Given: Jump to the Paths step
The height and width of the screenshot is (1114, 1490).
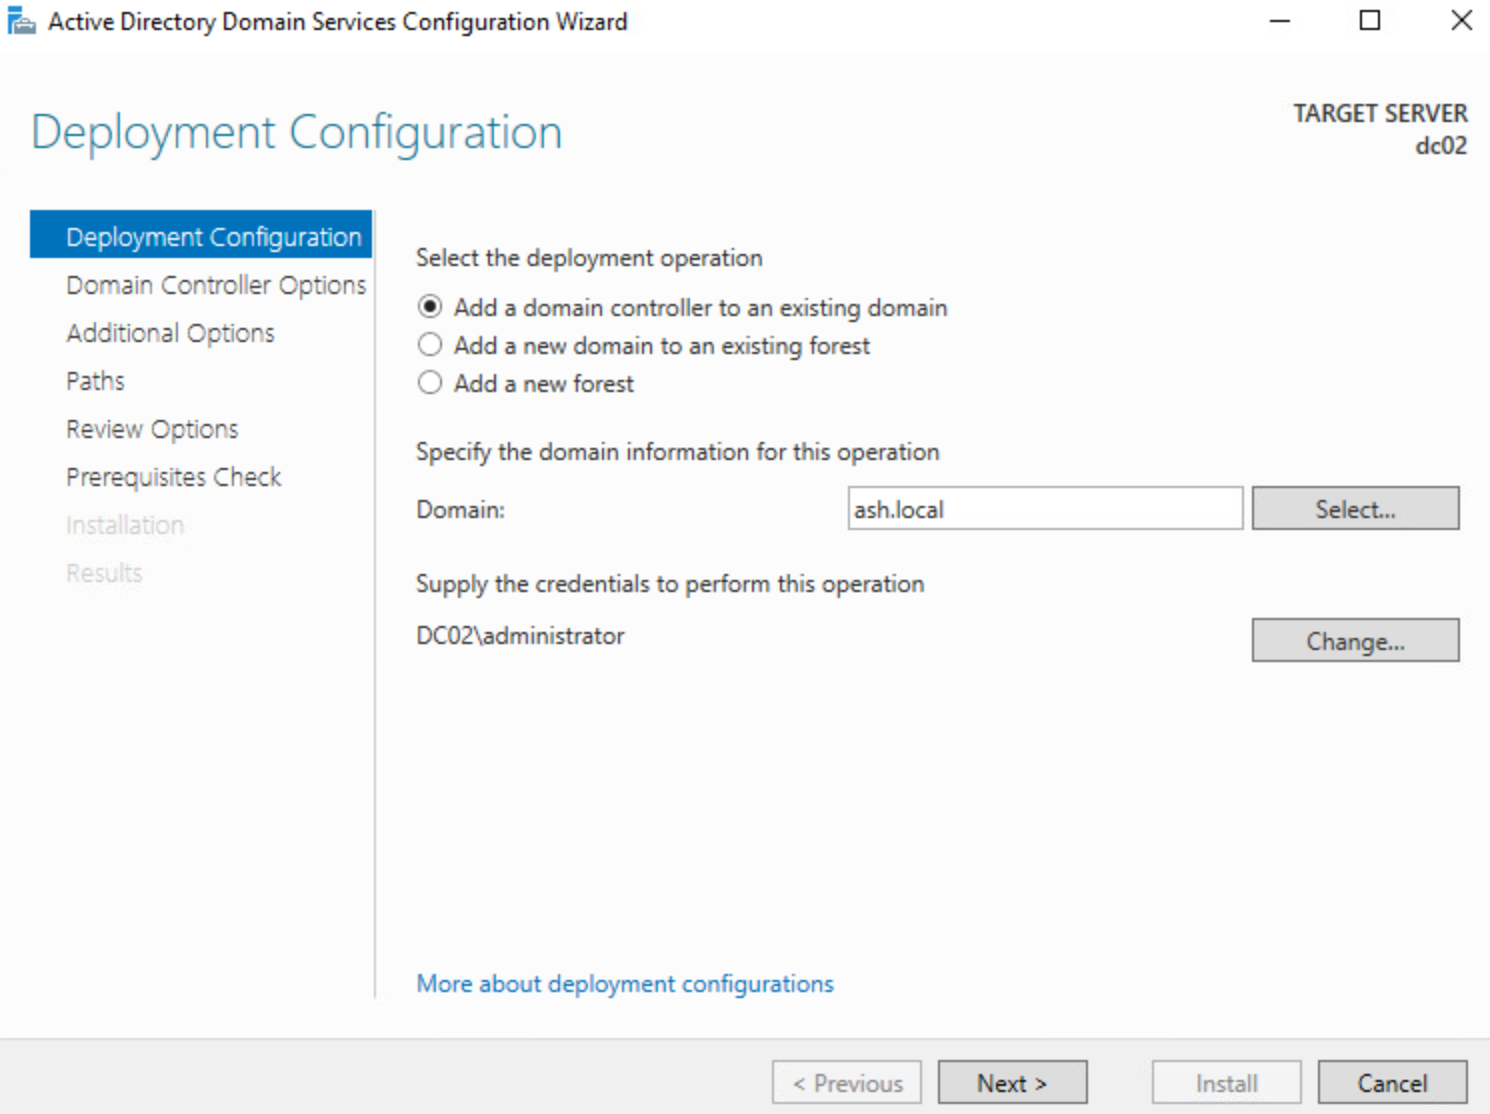Looking at the screenshot, I should tap(95, 381).
